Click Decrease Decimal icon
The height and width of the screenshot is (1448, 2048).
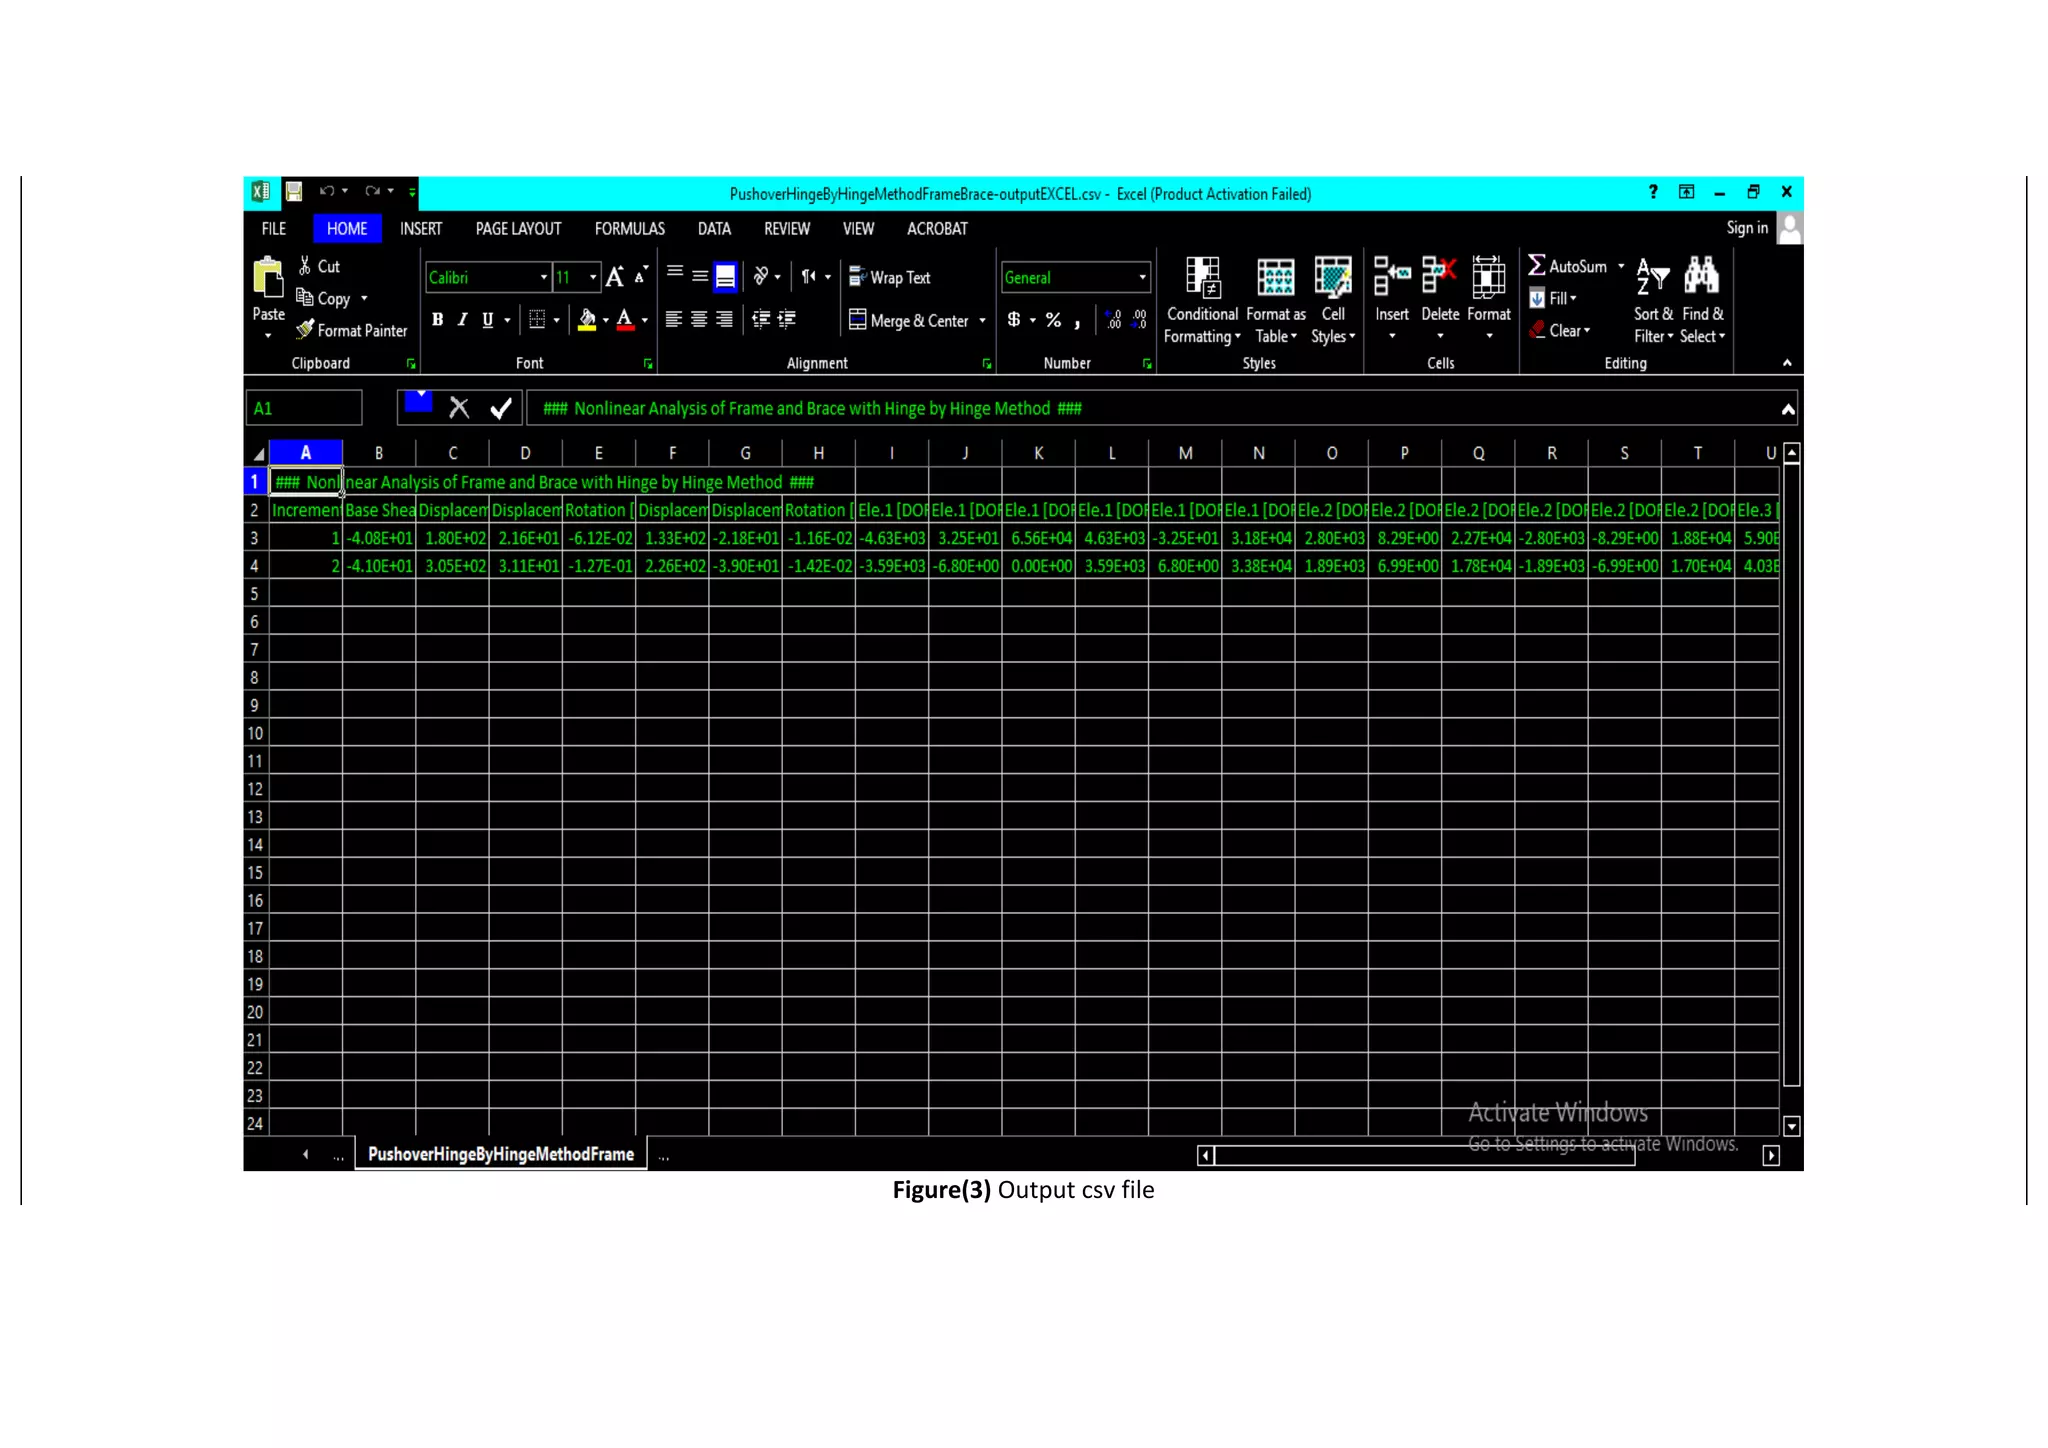(x=1139, y=319)
